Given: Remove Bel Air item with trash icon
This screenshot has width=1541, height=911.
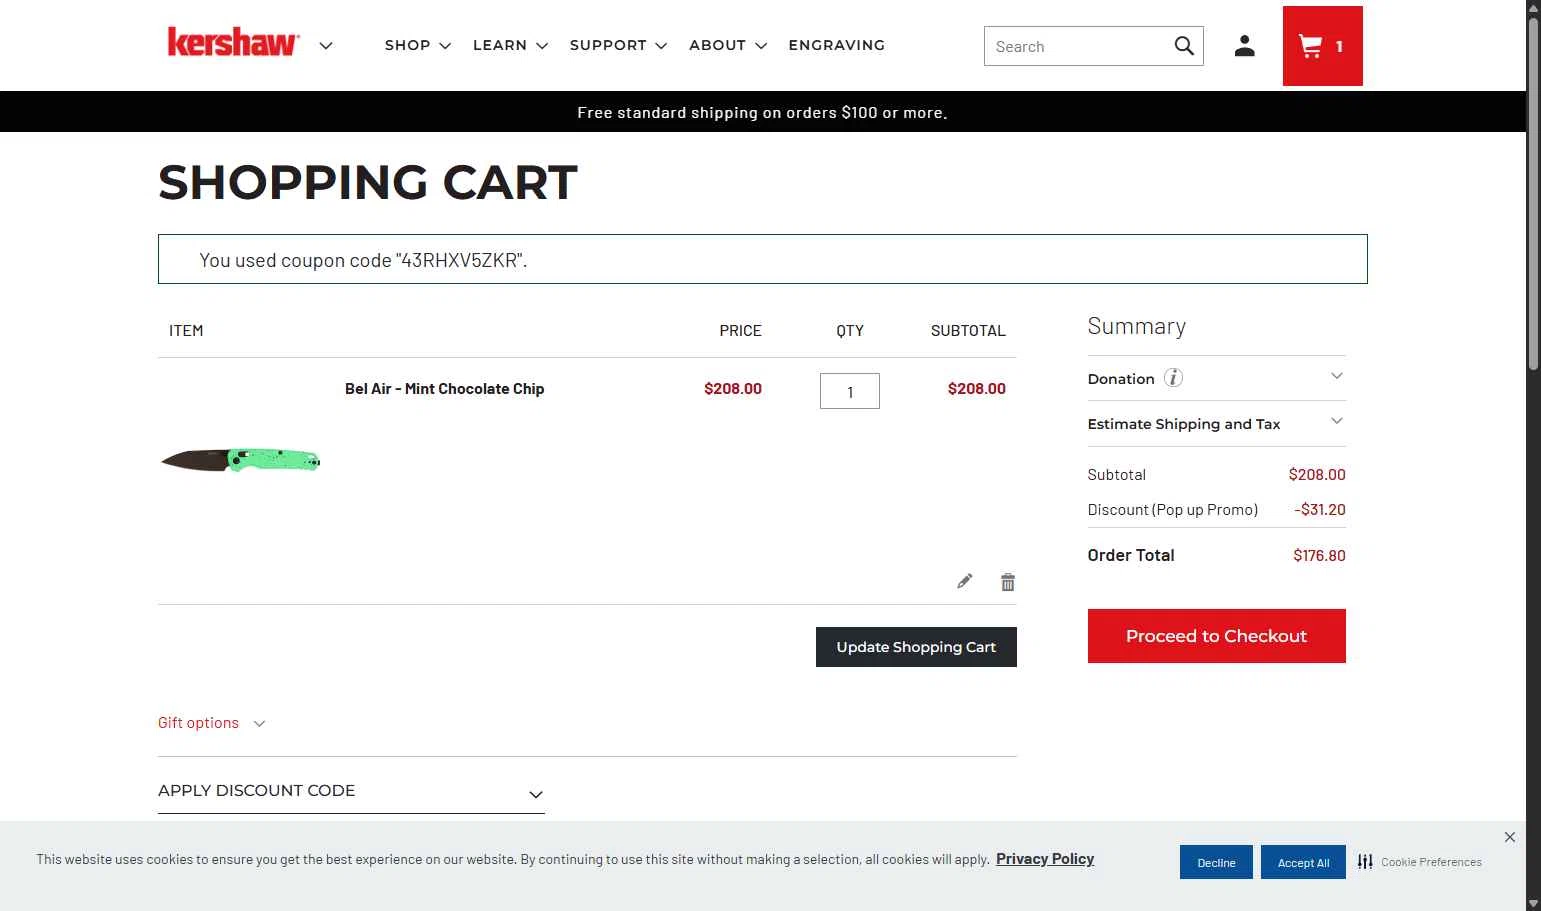Looking at the screenshot, I should (1008, 582).
